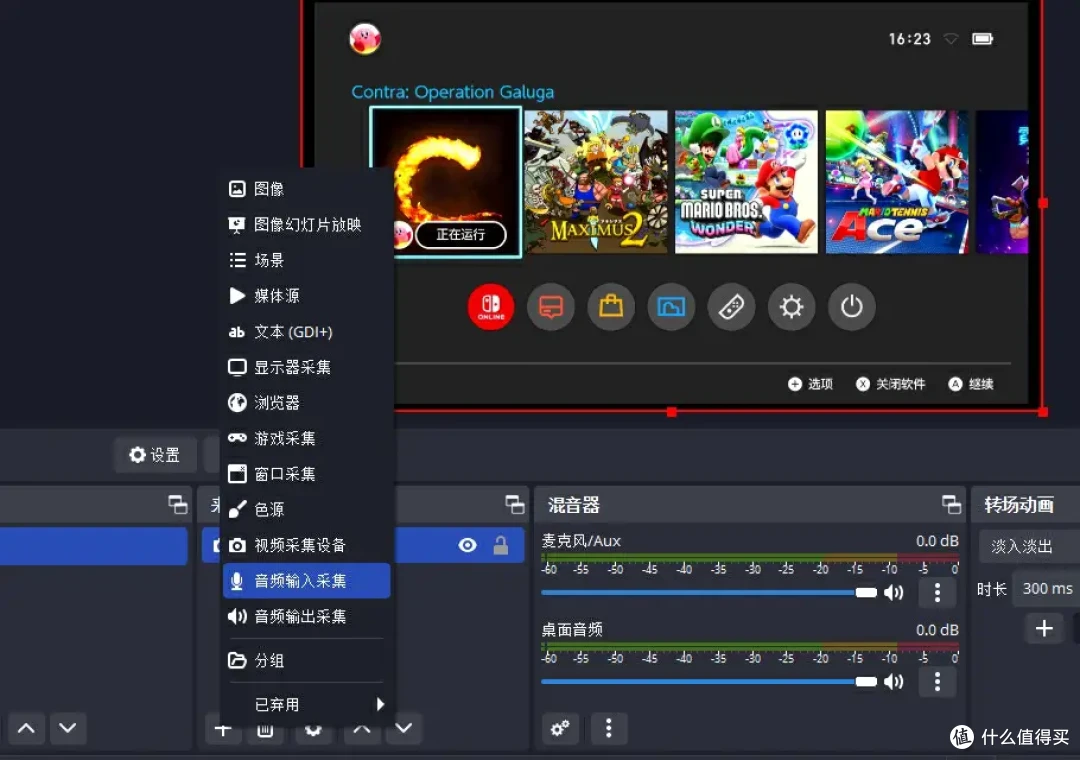
Task: Select the highlighted scene row
Action: coord(94,546)
